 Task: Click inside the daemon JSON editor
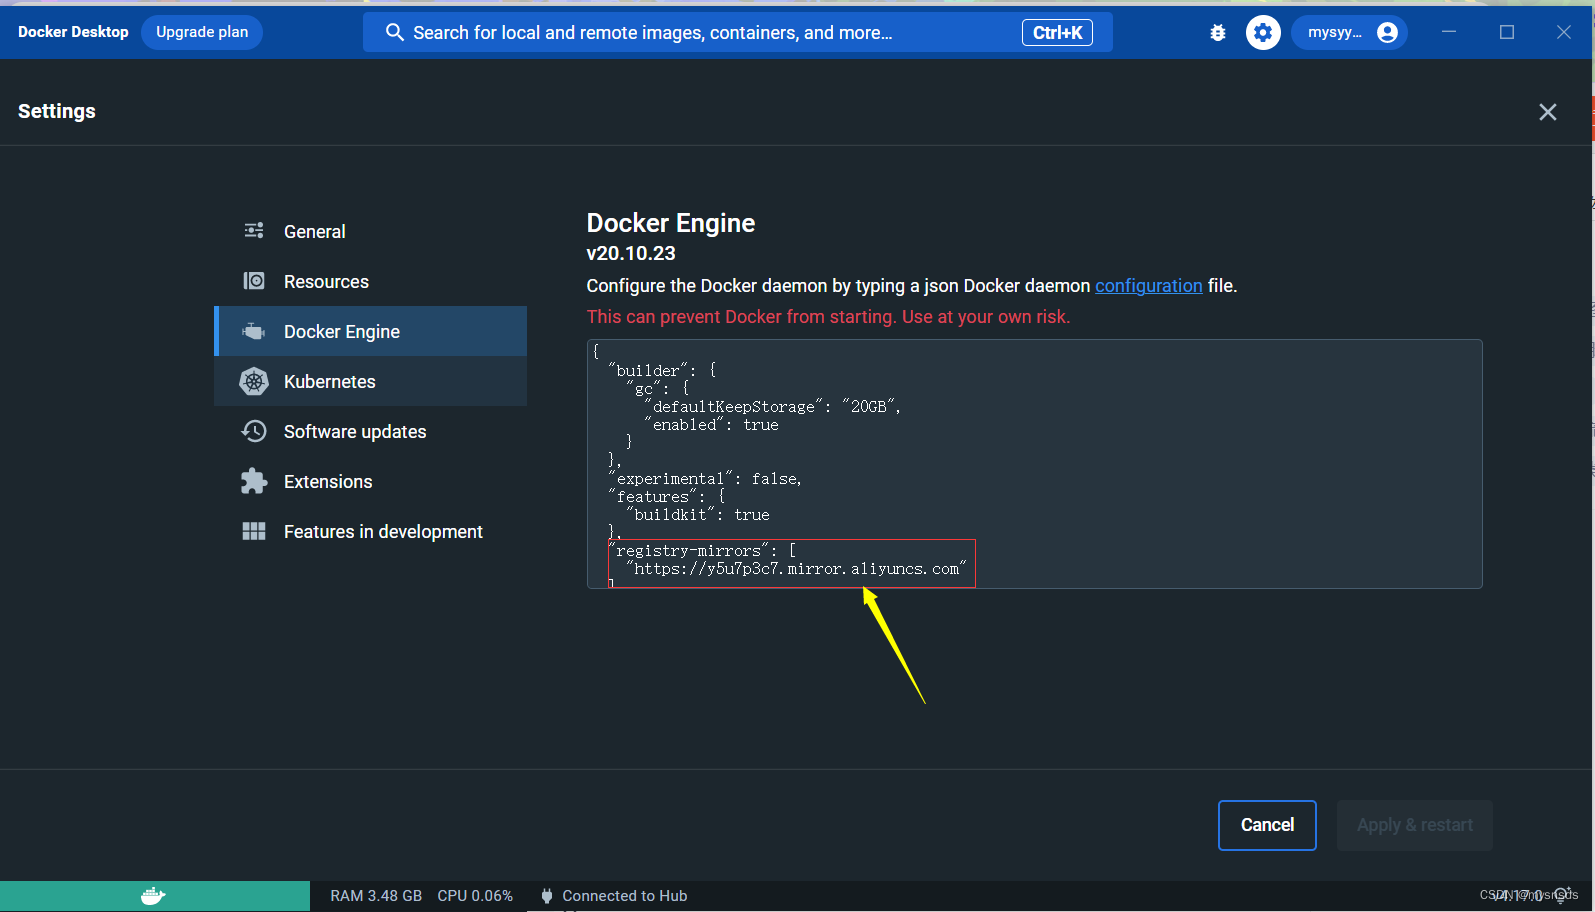point(1034,464)
